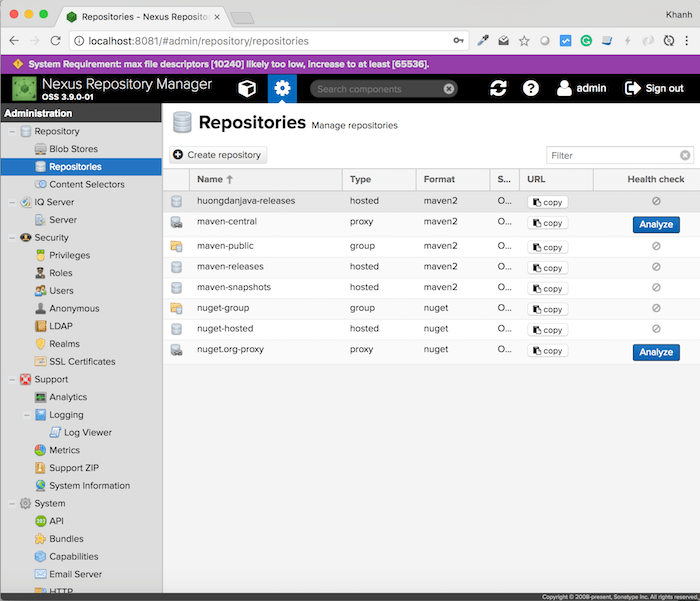Open Blob Stores in sidebar
This screenshot has height=601, width=700.
73,149
